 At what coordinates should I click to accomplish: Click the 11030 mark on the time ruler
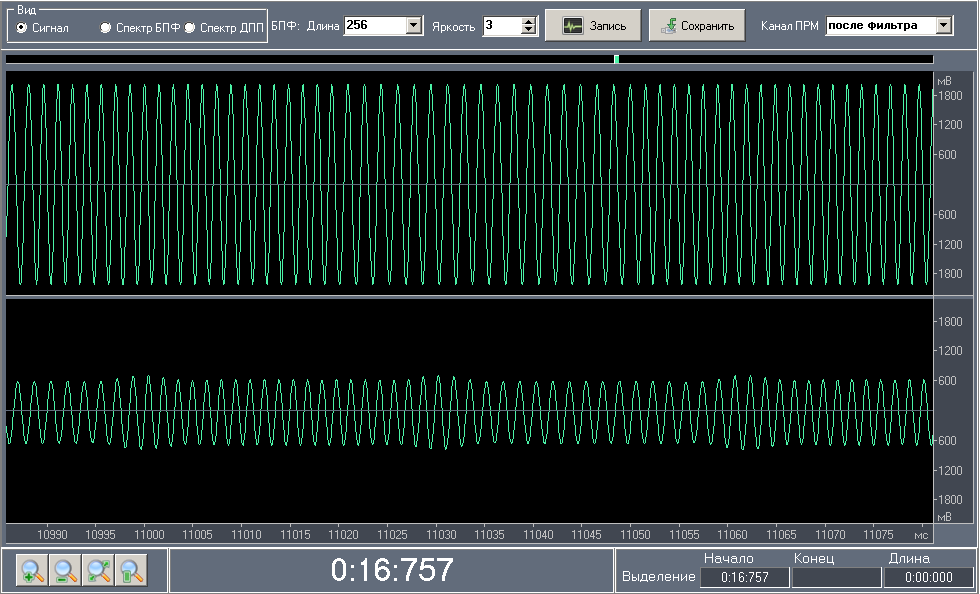coord(441,535)
